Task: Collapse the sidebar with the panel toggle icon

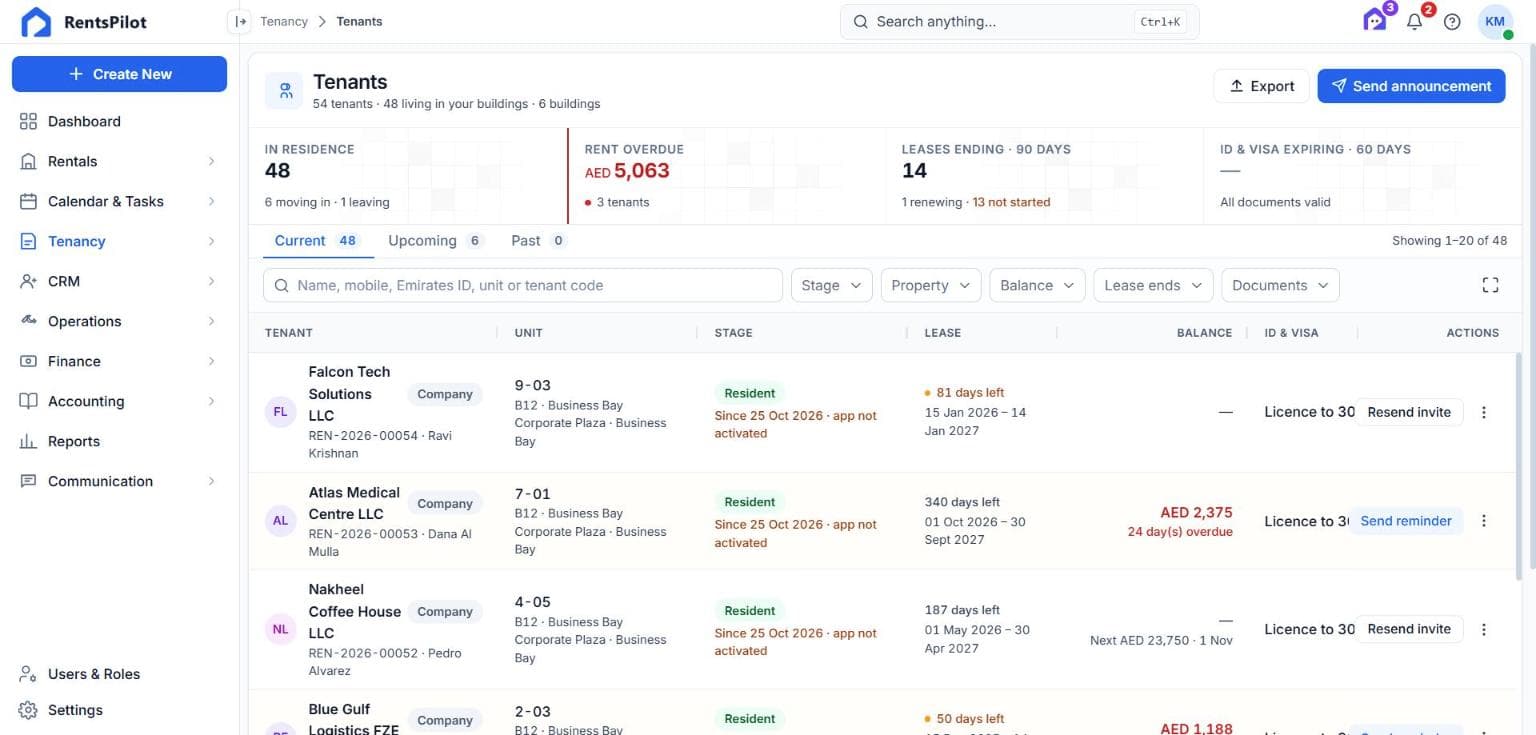Action: 240,21
